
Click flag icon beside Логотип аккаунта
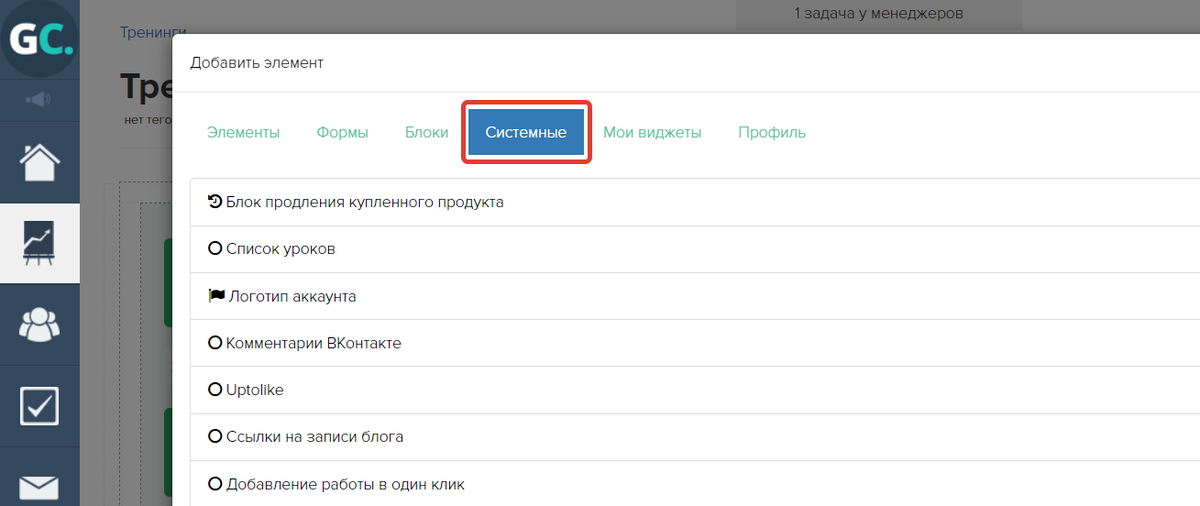pyautogui.click(x=215, y=297)
